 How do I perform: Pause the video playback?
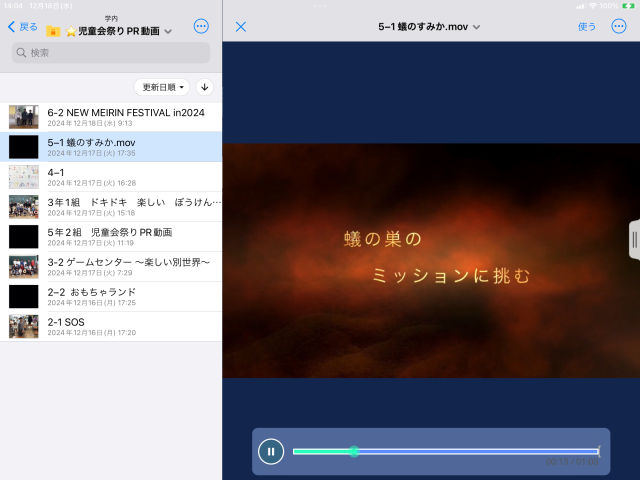point(271,451)
